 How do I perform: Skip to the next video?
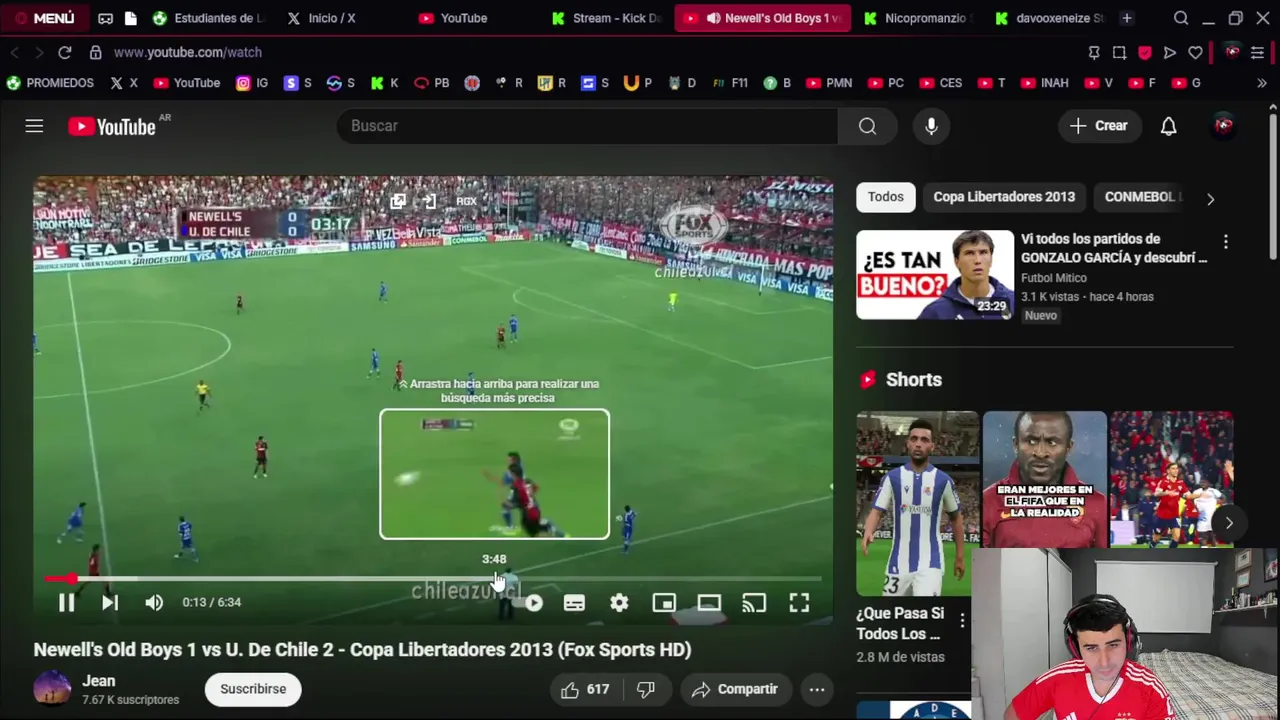110,602
